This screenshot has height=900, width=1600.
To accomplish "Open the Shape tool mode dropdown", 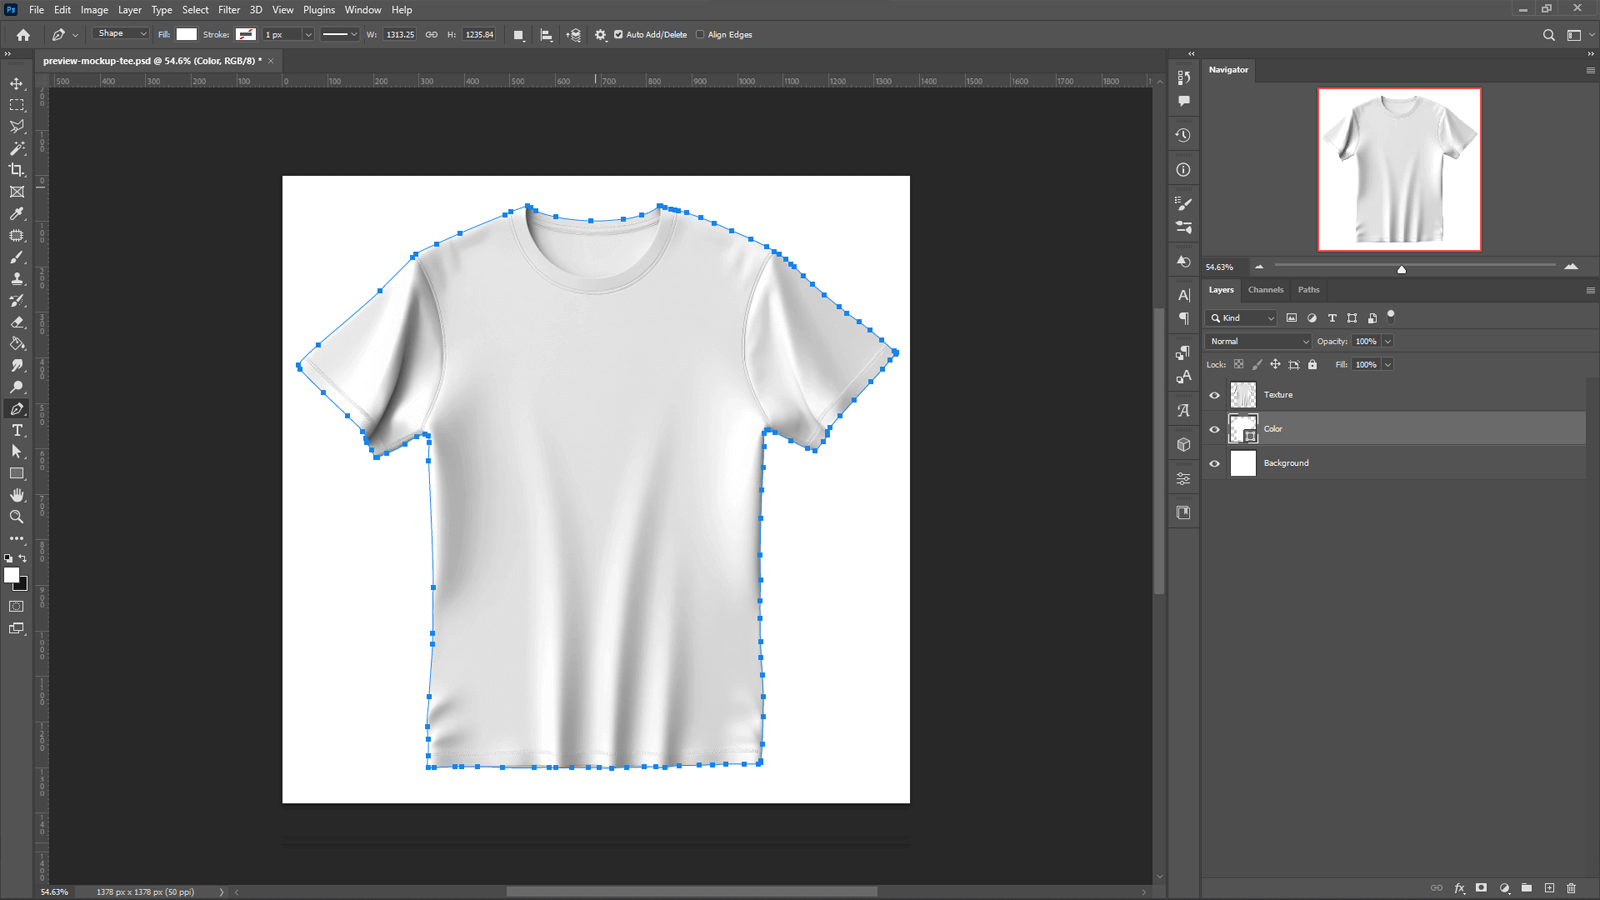I will pos(121,34).
